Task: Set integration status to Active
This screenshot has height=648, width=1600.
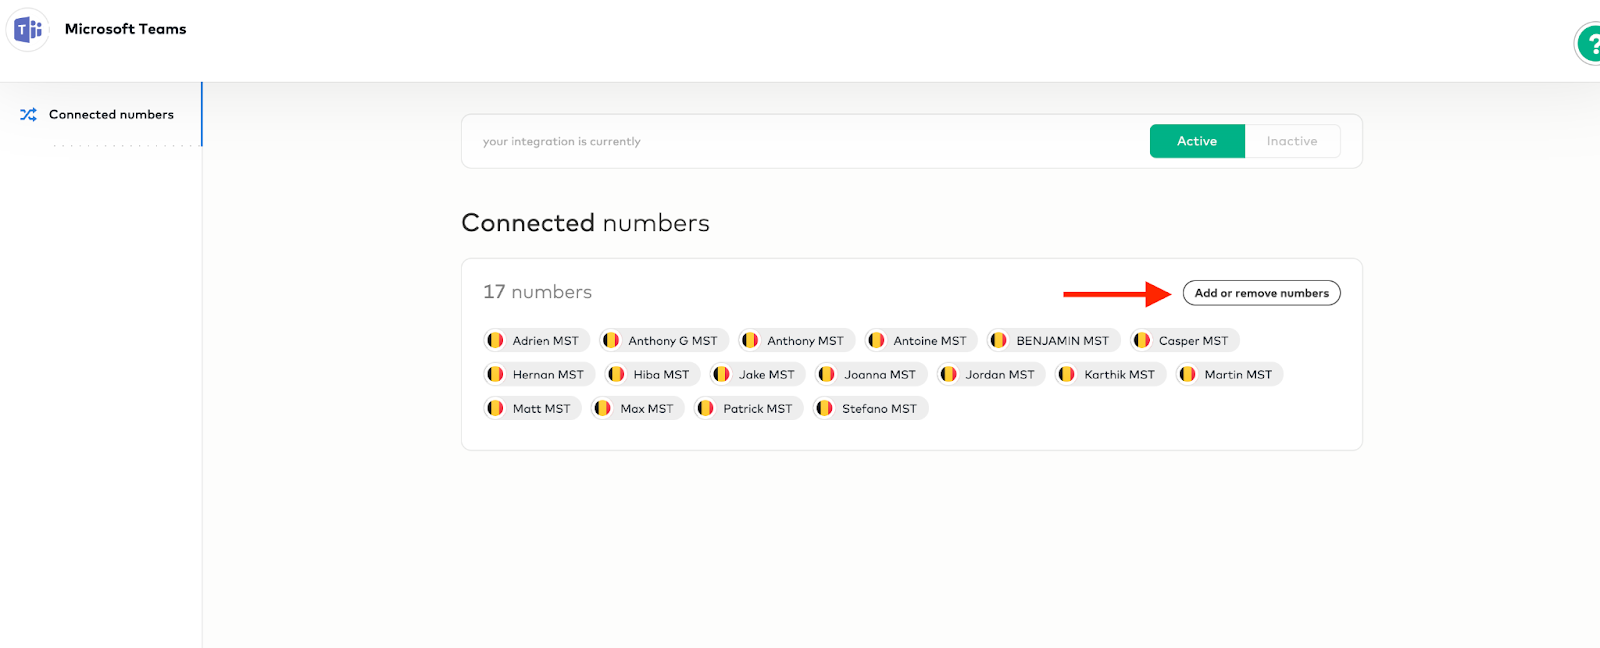Action: click(x=1197, y=141)
